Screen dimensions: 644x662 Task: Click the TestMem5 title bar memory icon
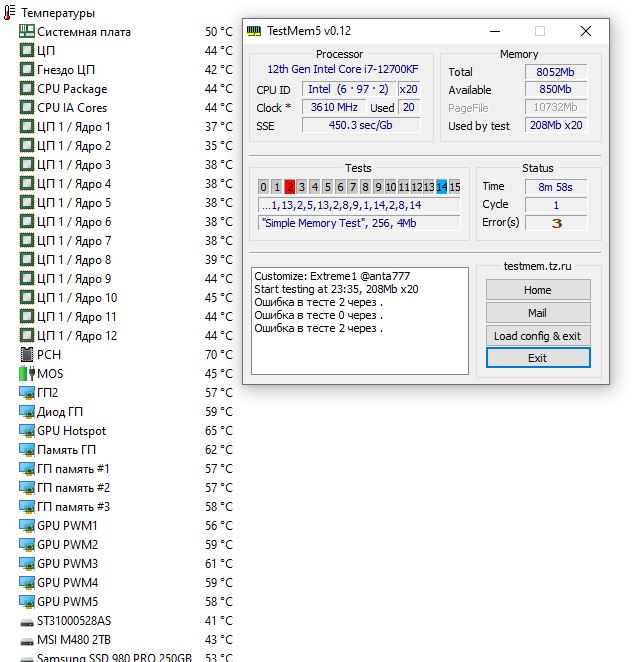(x=254, y=31)
